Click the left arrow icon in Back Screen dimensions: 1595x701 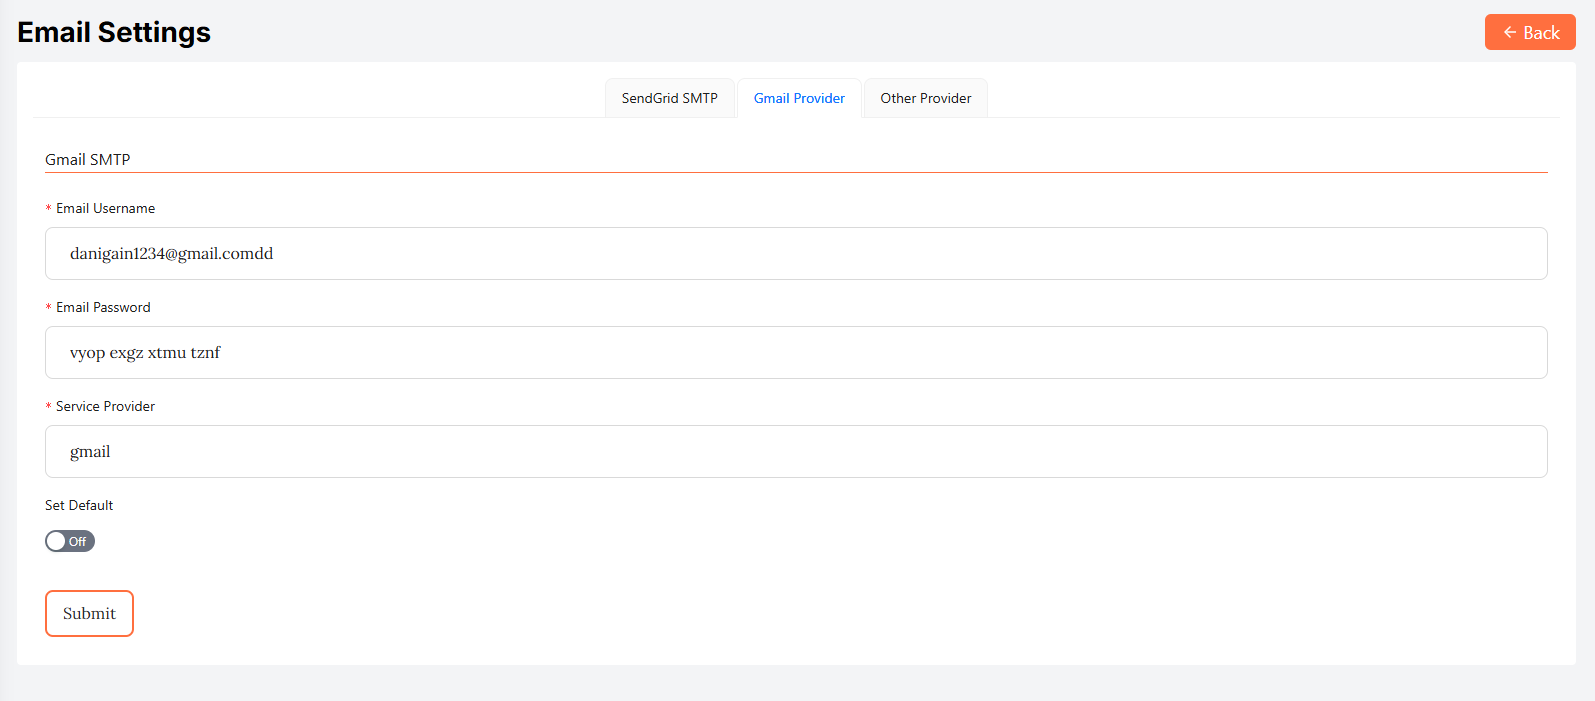1509,32
